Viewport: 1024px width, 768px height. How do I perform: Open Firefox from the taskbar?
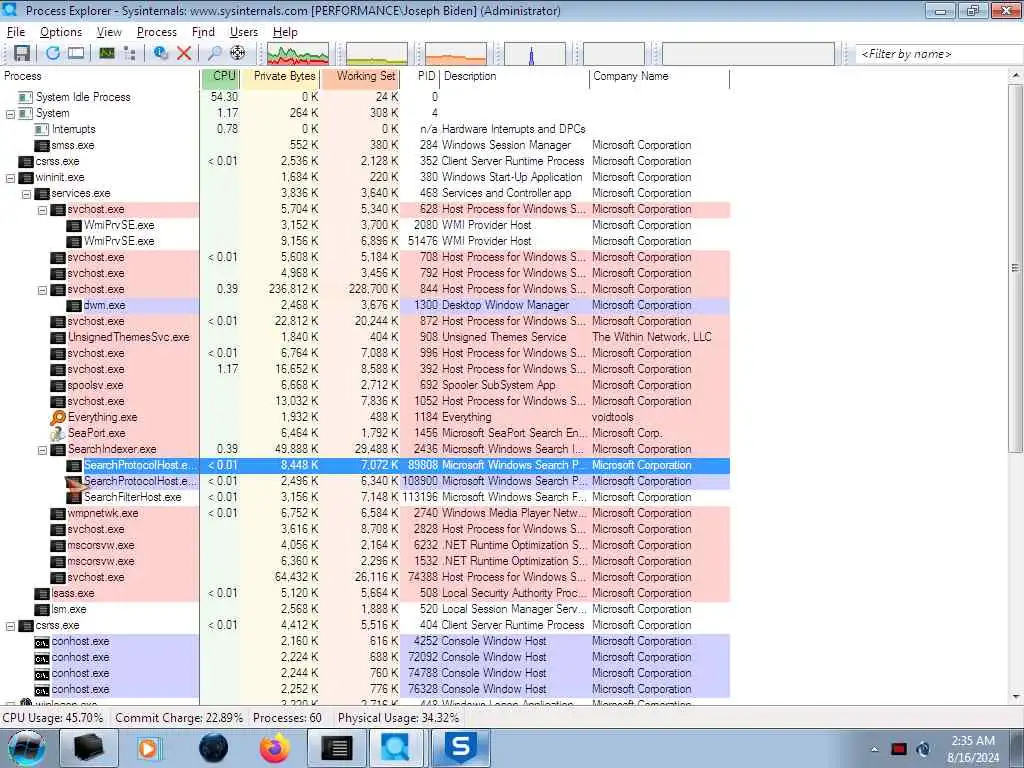pos(275,748)
